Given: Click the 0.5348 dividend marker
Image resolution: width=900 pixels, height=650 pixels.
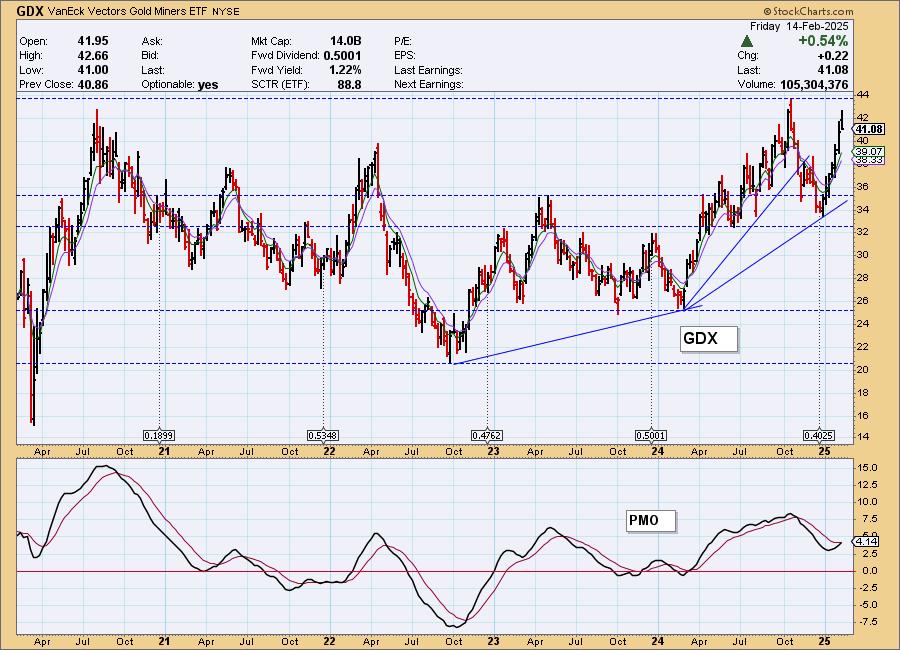Looking at the screenshot, I should tap(323, 436).
